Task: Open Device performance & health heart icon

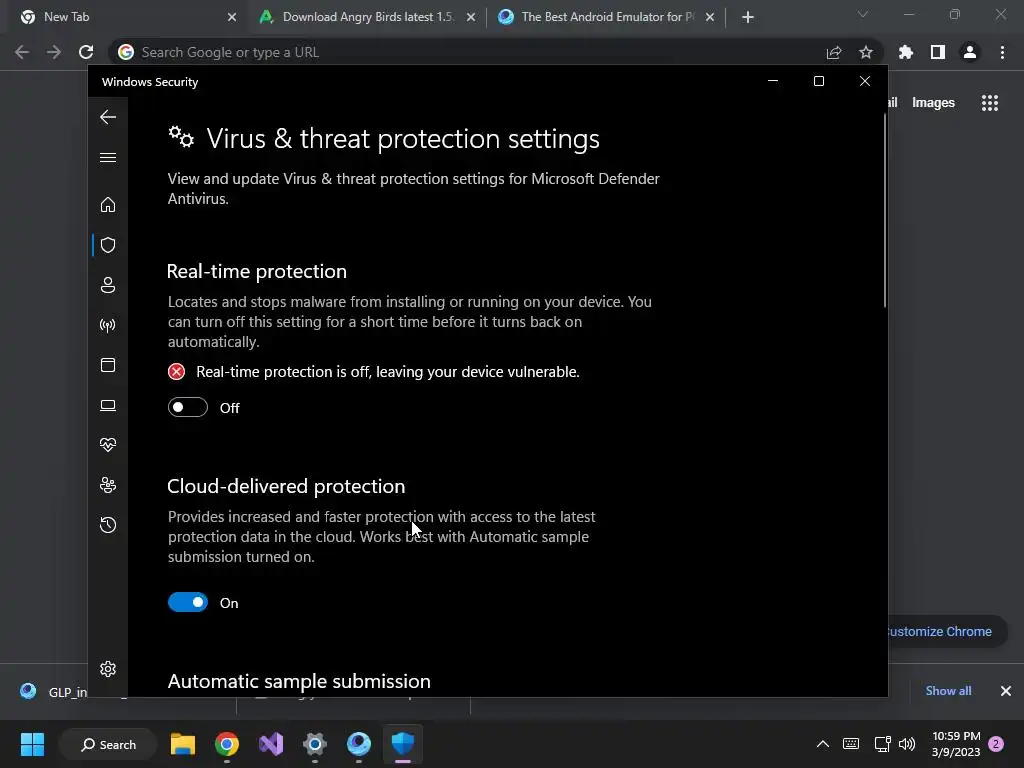Action: 108,445
